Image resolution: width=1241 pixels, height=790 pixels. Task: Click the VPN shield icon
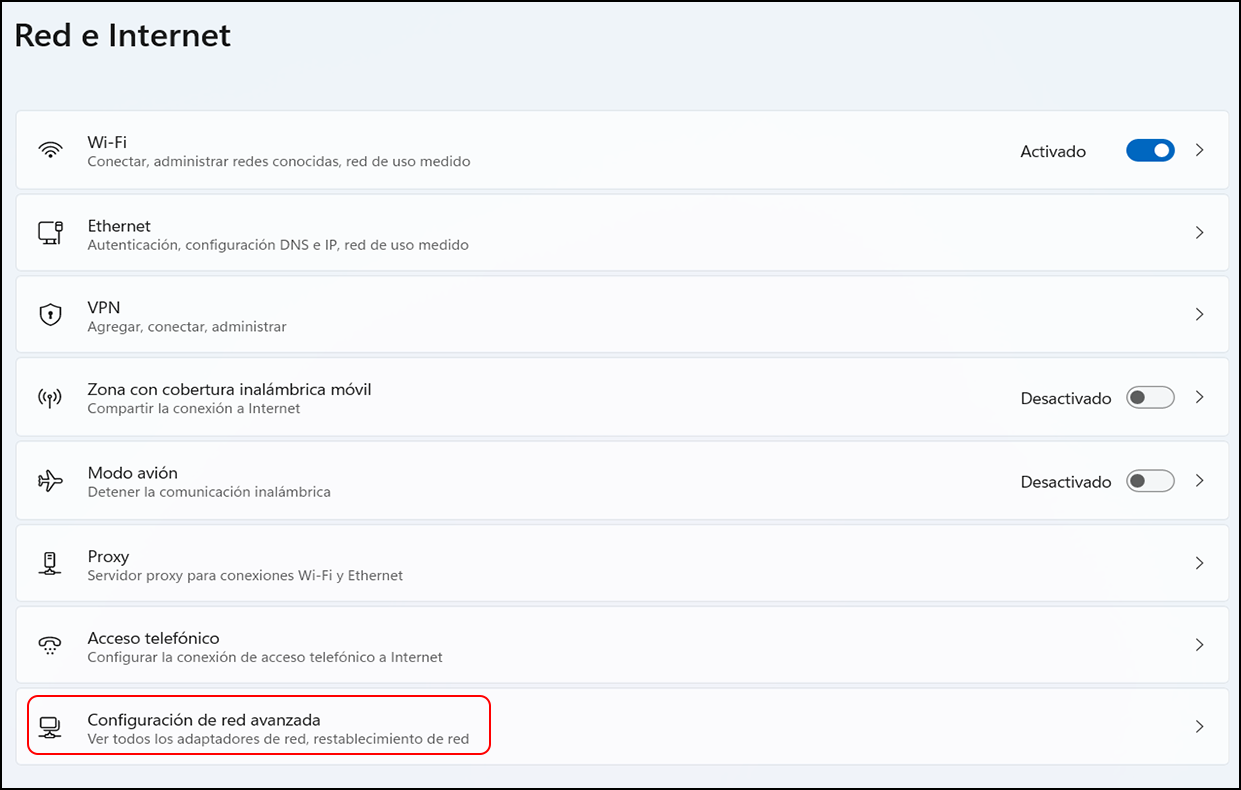[x=50, y=315]
